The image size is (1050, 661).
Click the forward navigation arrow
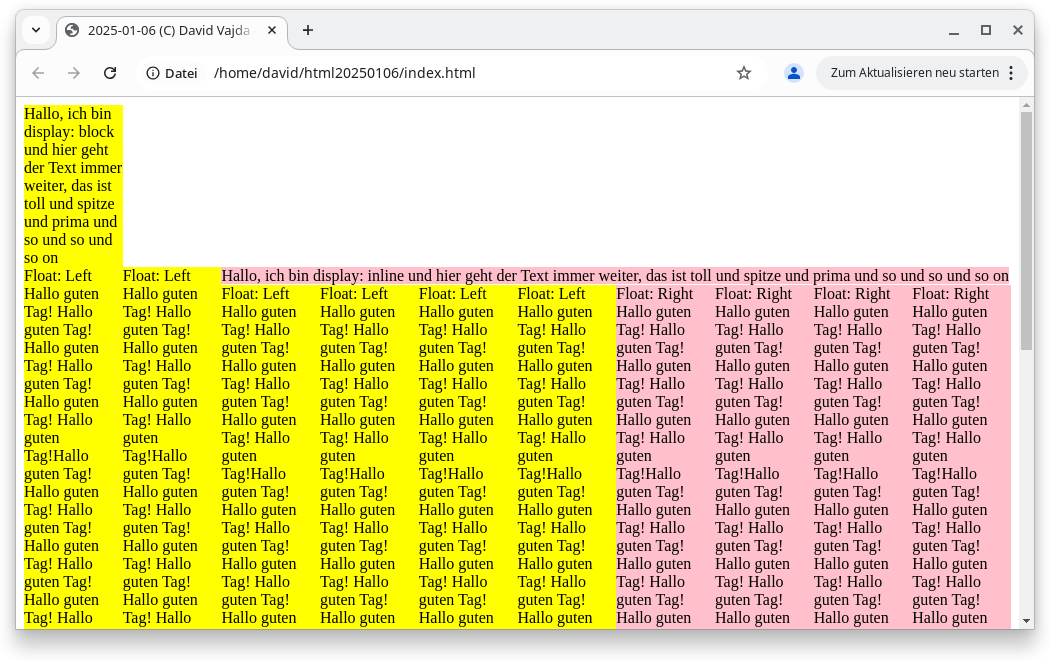coord(73,72)
